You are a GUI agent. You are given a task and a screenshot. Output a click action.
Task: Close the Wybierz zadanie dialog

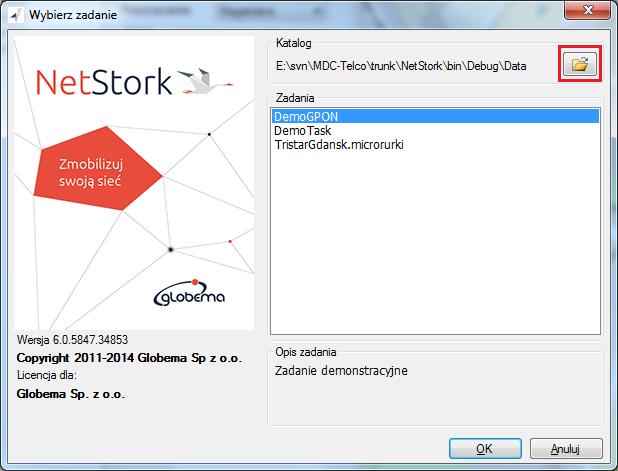click(588, 9)
